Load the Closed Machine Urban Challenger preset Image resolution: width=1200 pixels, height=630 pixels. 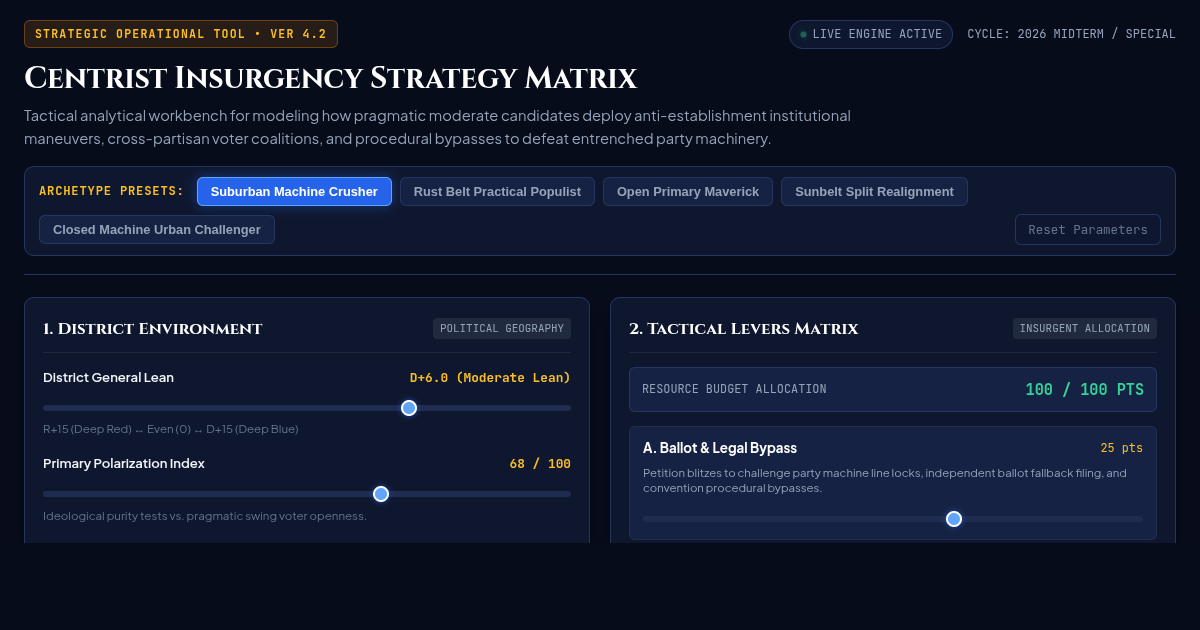point(157,229)
